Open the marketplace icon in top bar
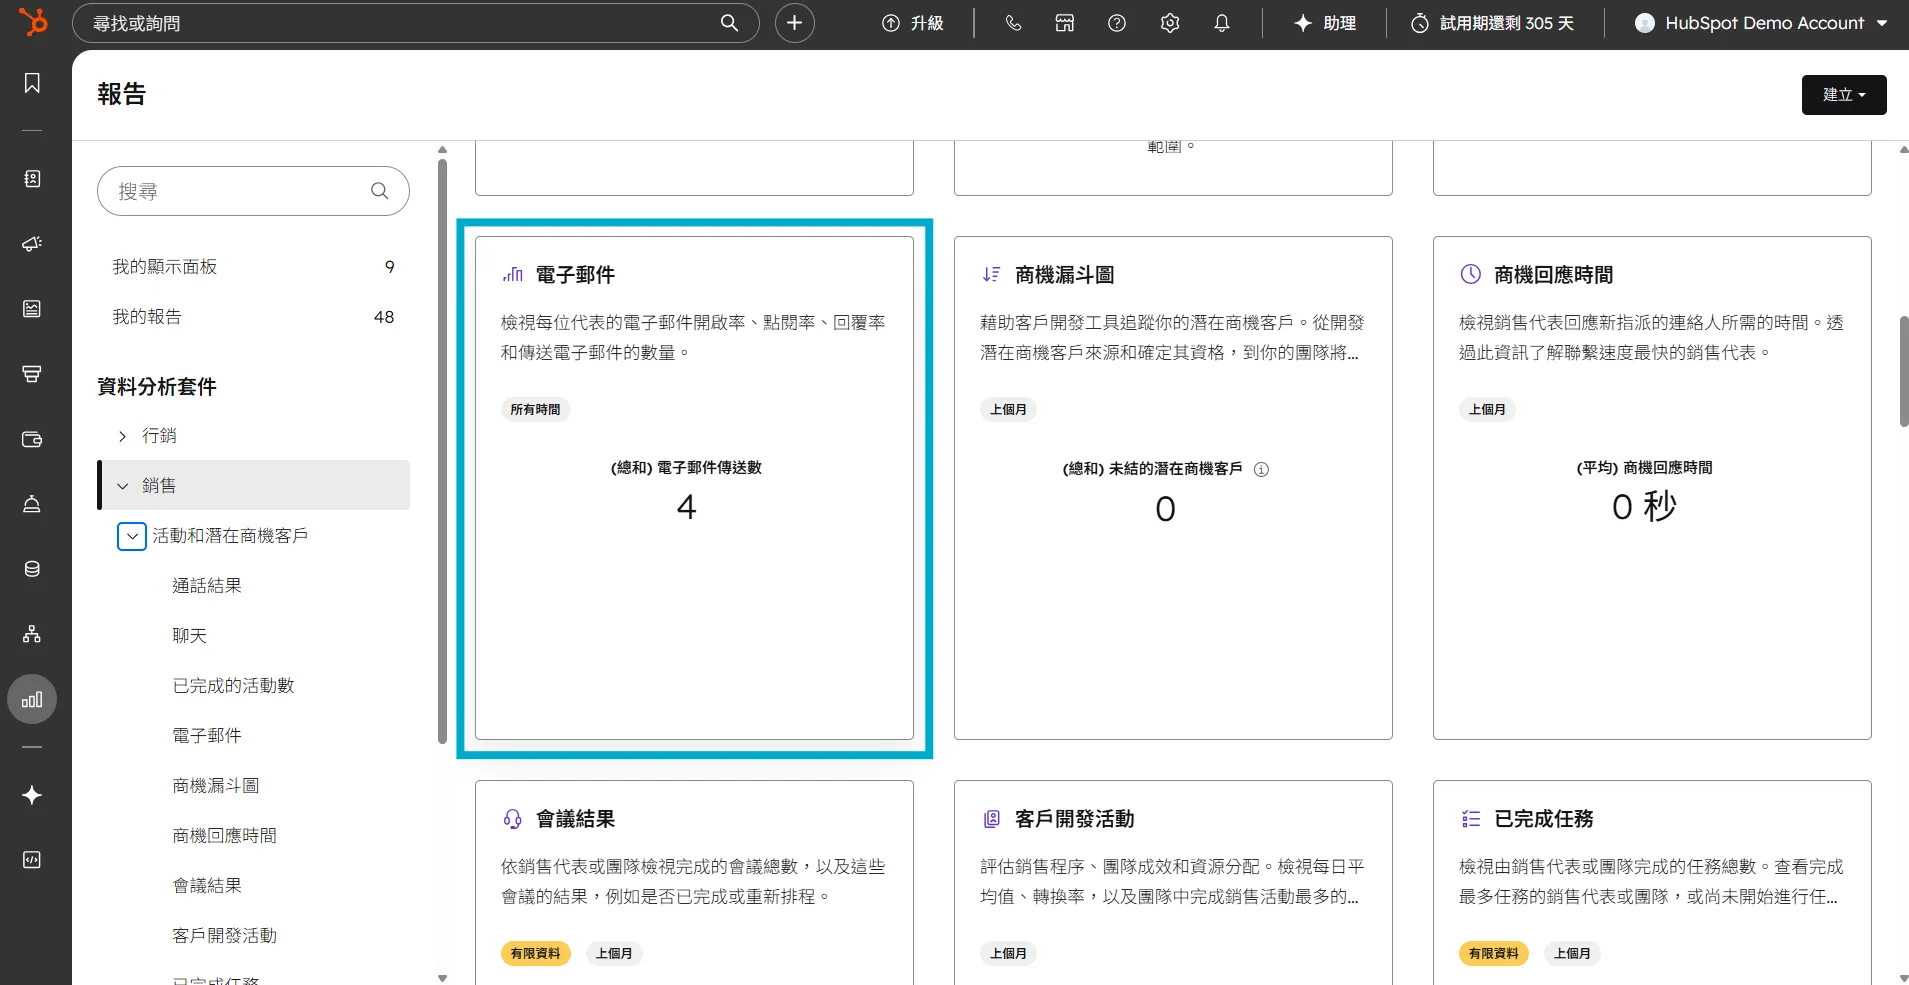 [x=1065, y=23]
